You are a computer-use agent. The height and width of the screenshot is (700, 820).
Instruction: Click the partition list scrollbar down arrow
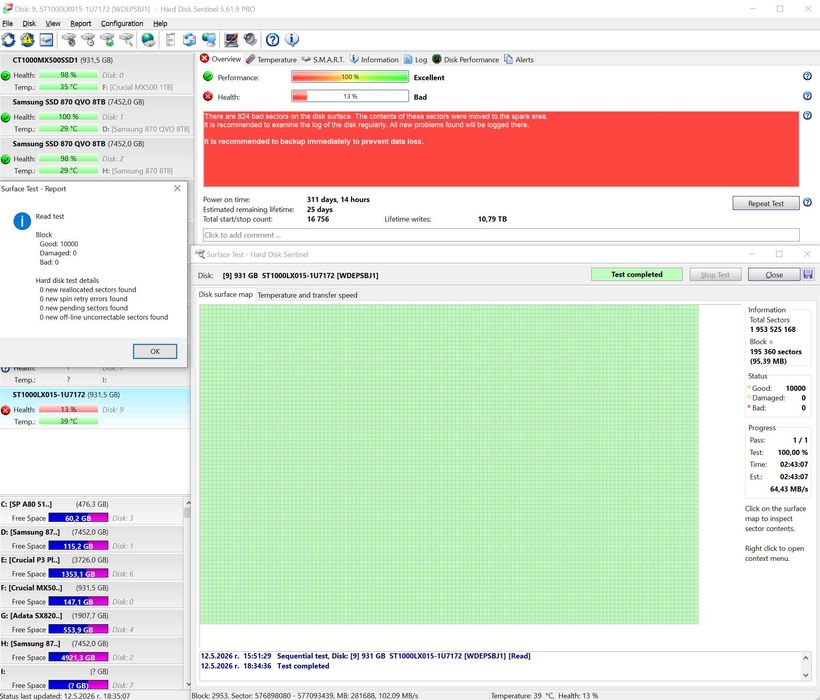tap(188, 684)
